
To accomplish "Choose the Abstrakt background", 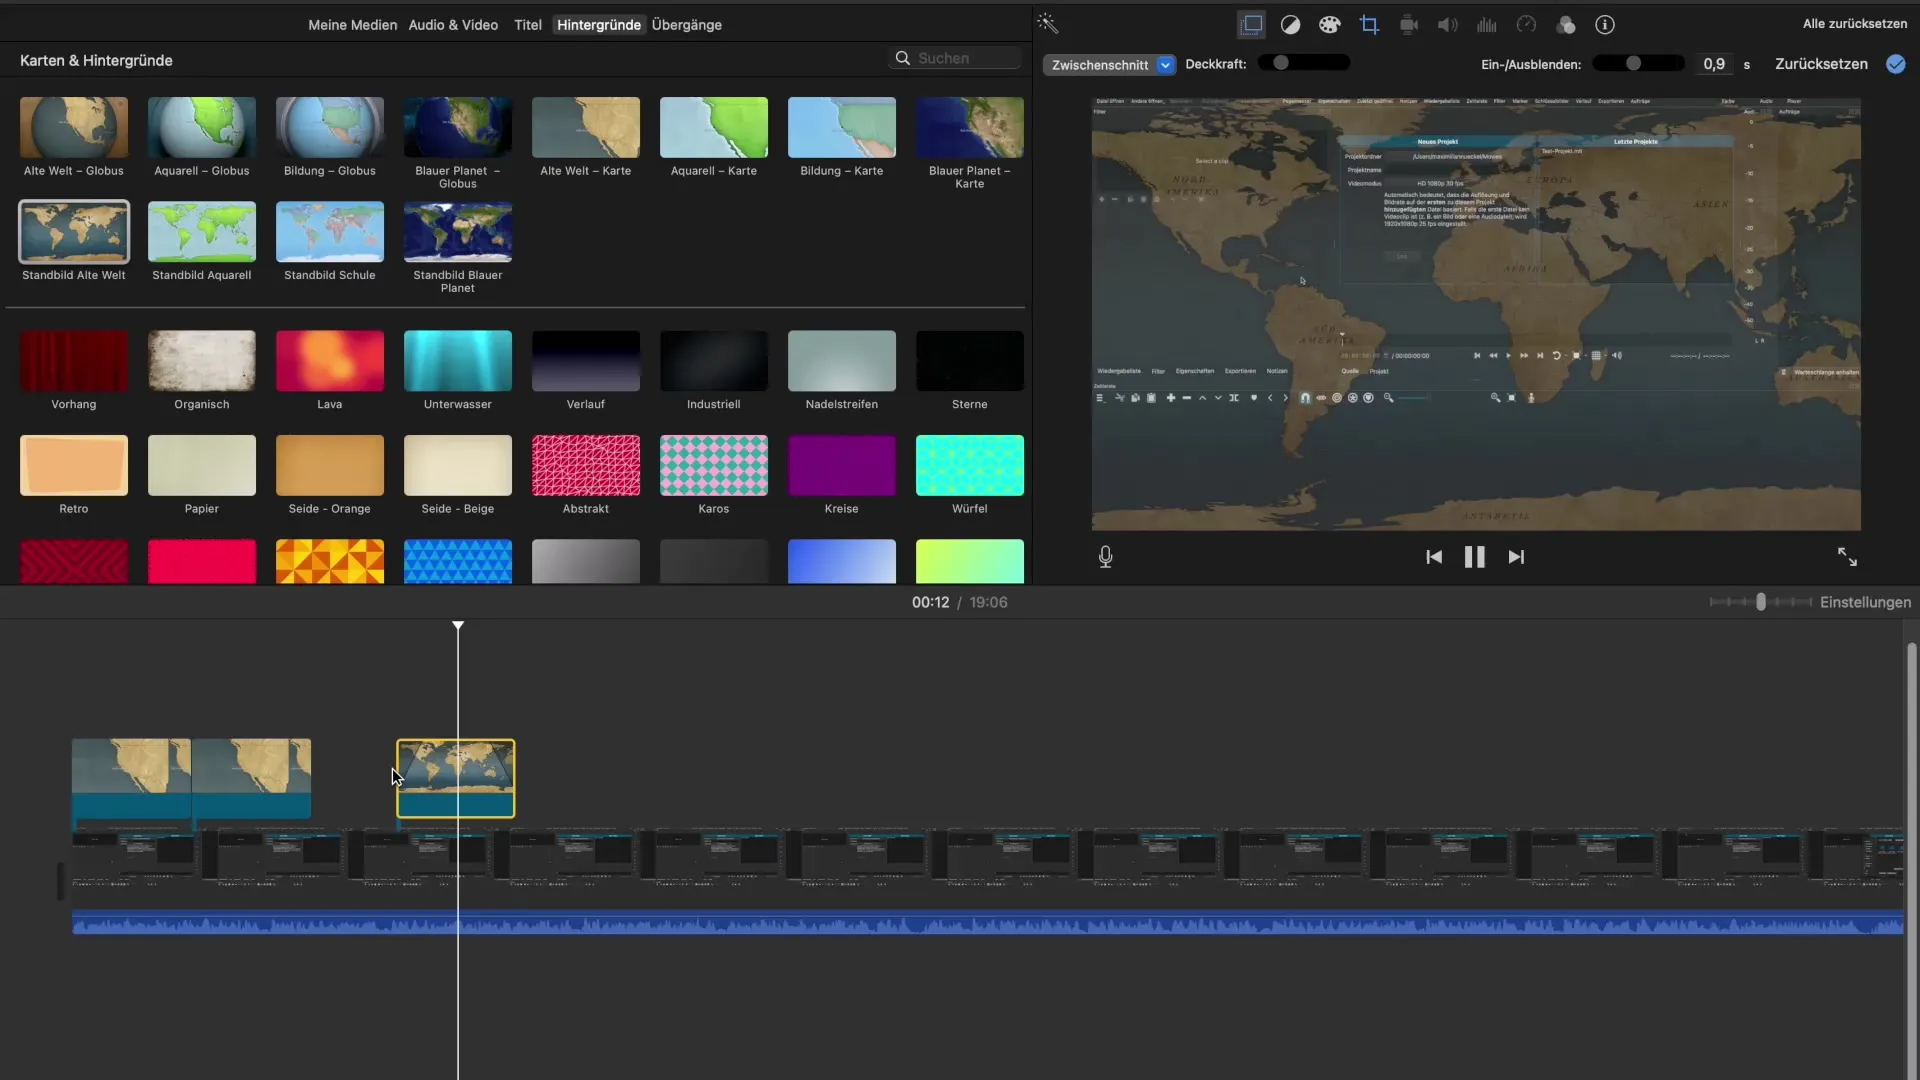I will tap(586, 465).
